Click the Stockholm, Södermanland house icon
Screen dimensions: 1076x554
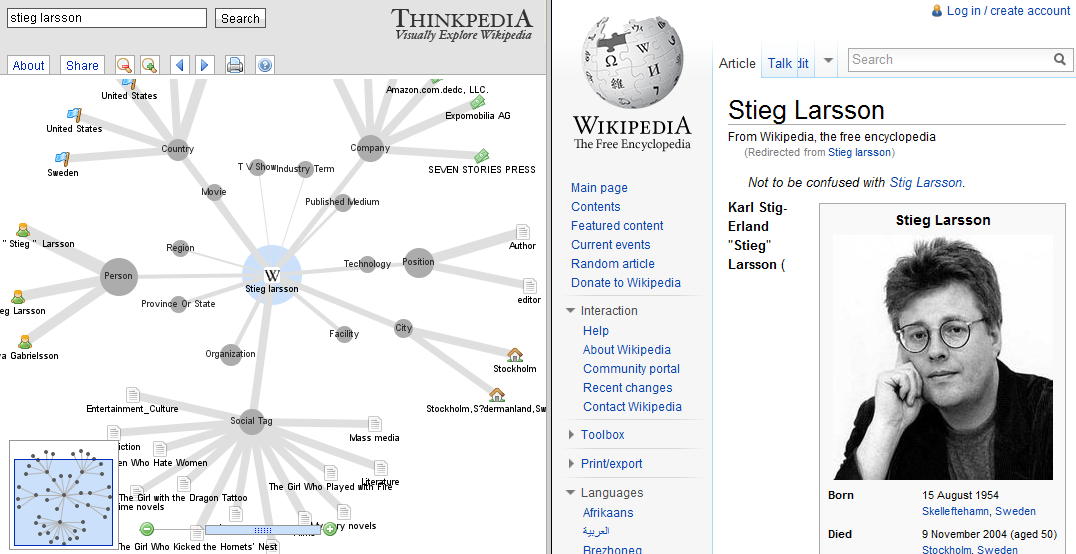point(497,395)
